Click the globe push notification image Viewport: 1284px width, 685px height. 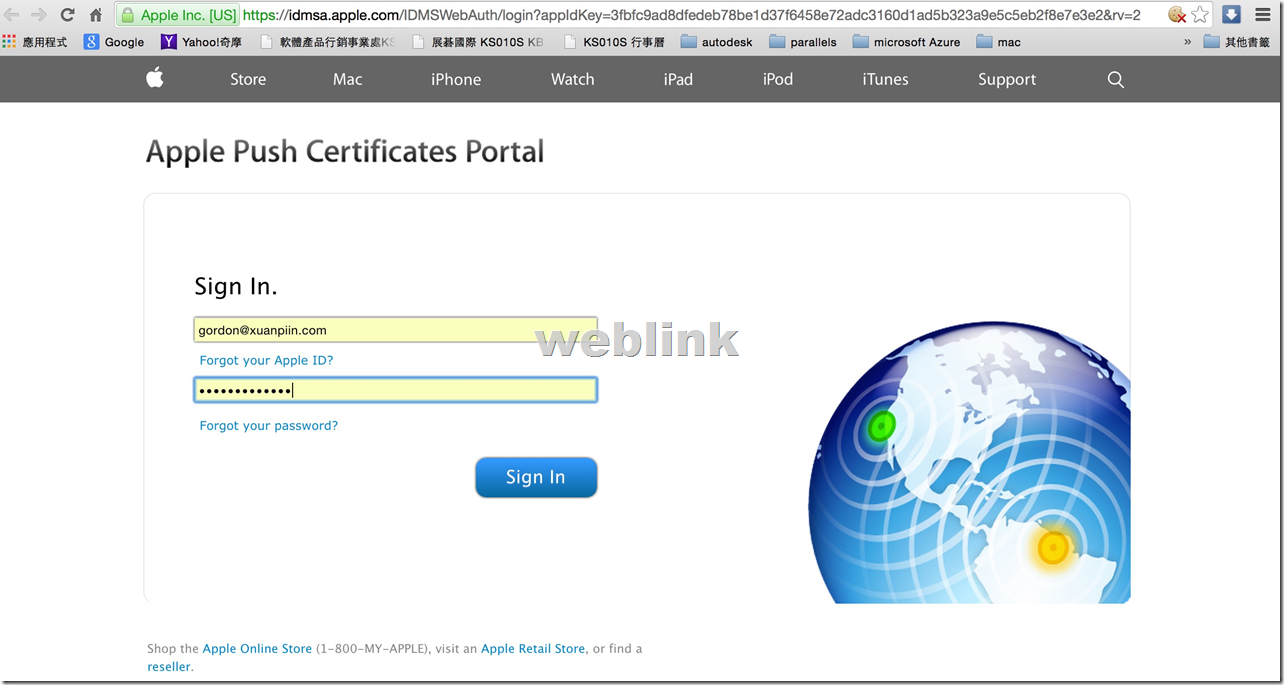coord(969,461)
